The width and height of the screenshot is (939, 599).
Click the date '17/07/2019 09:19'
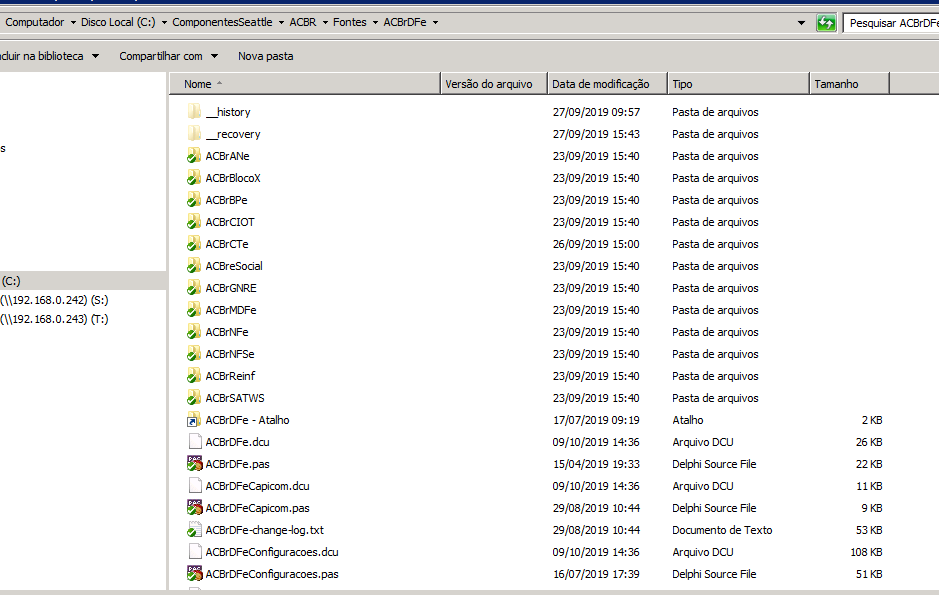tap(596, 420)
